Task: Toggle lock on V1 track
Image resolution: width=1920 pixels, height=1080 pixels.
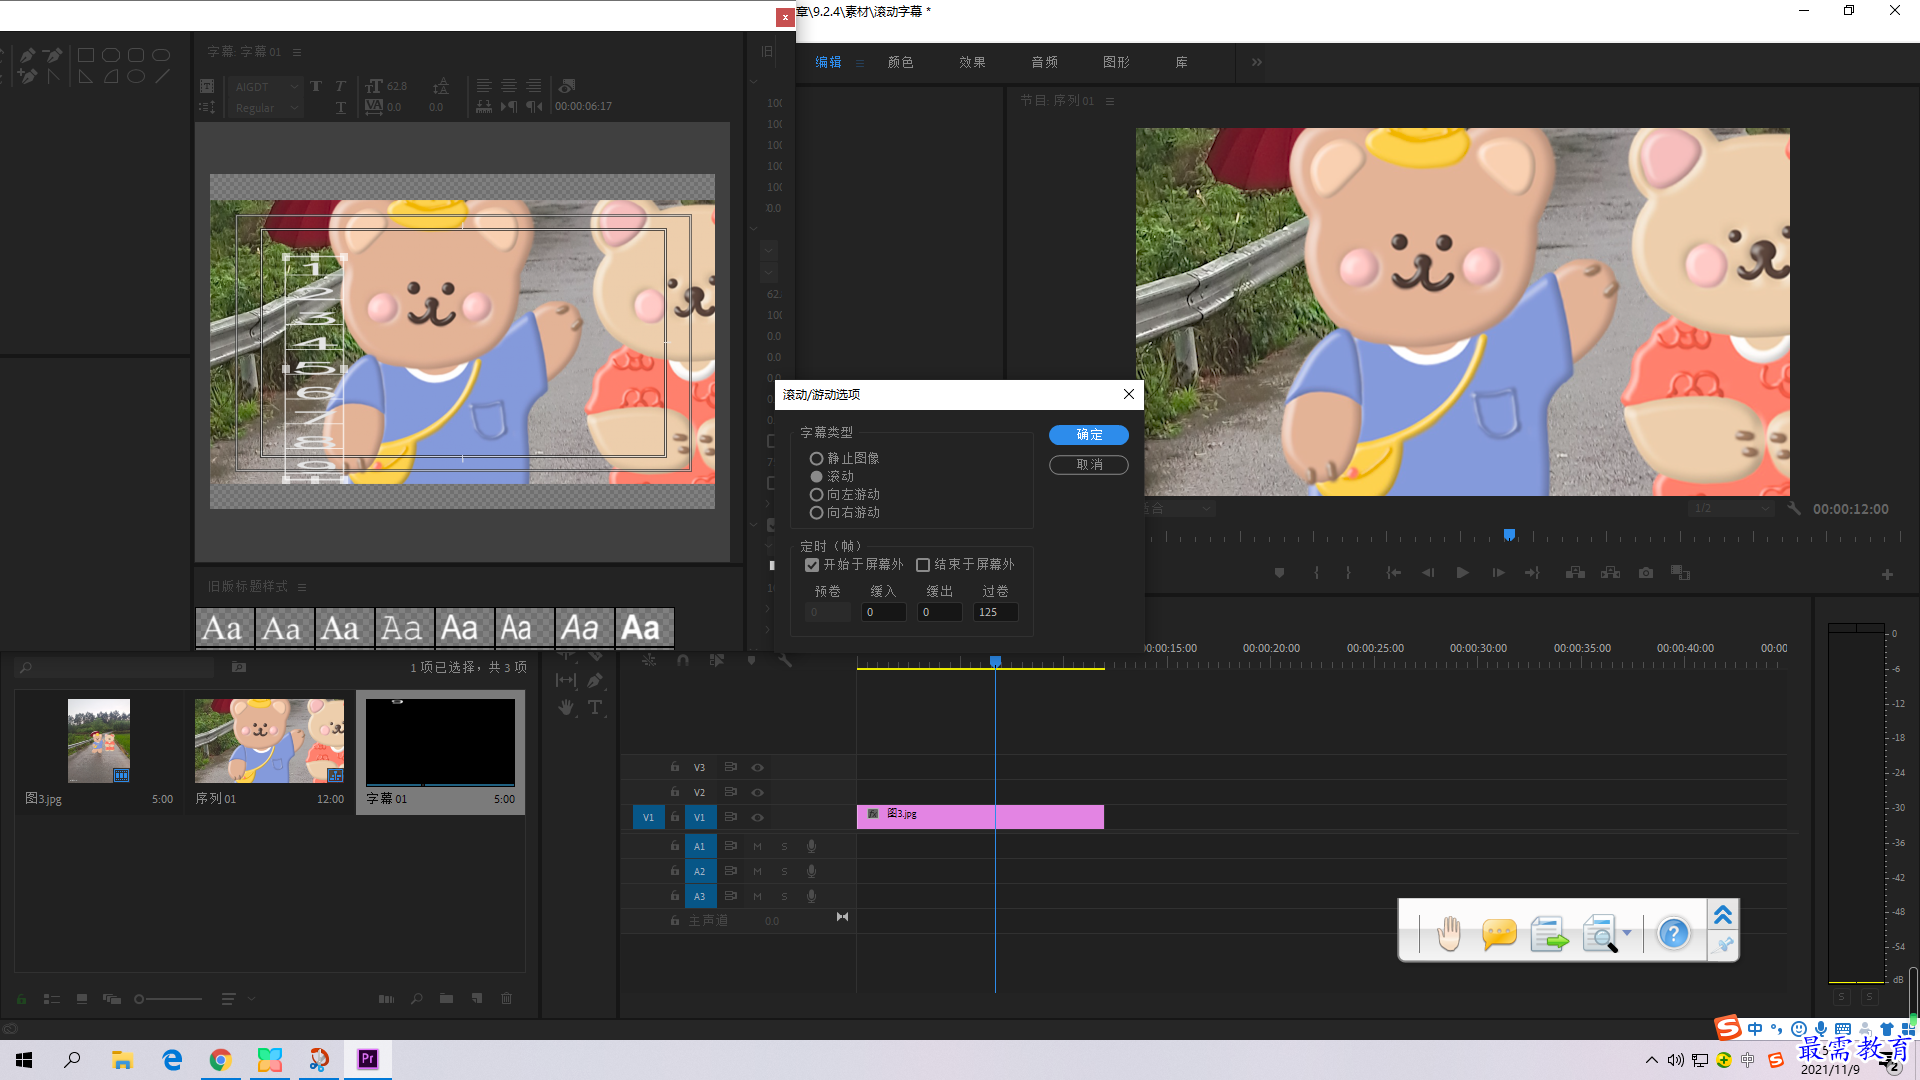Action: 675,817
